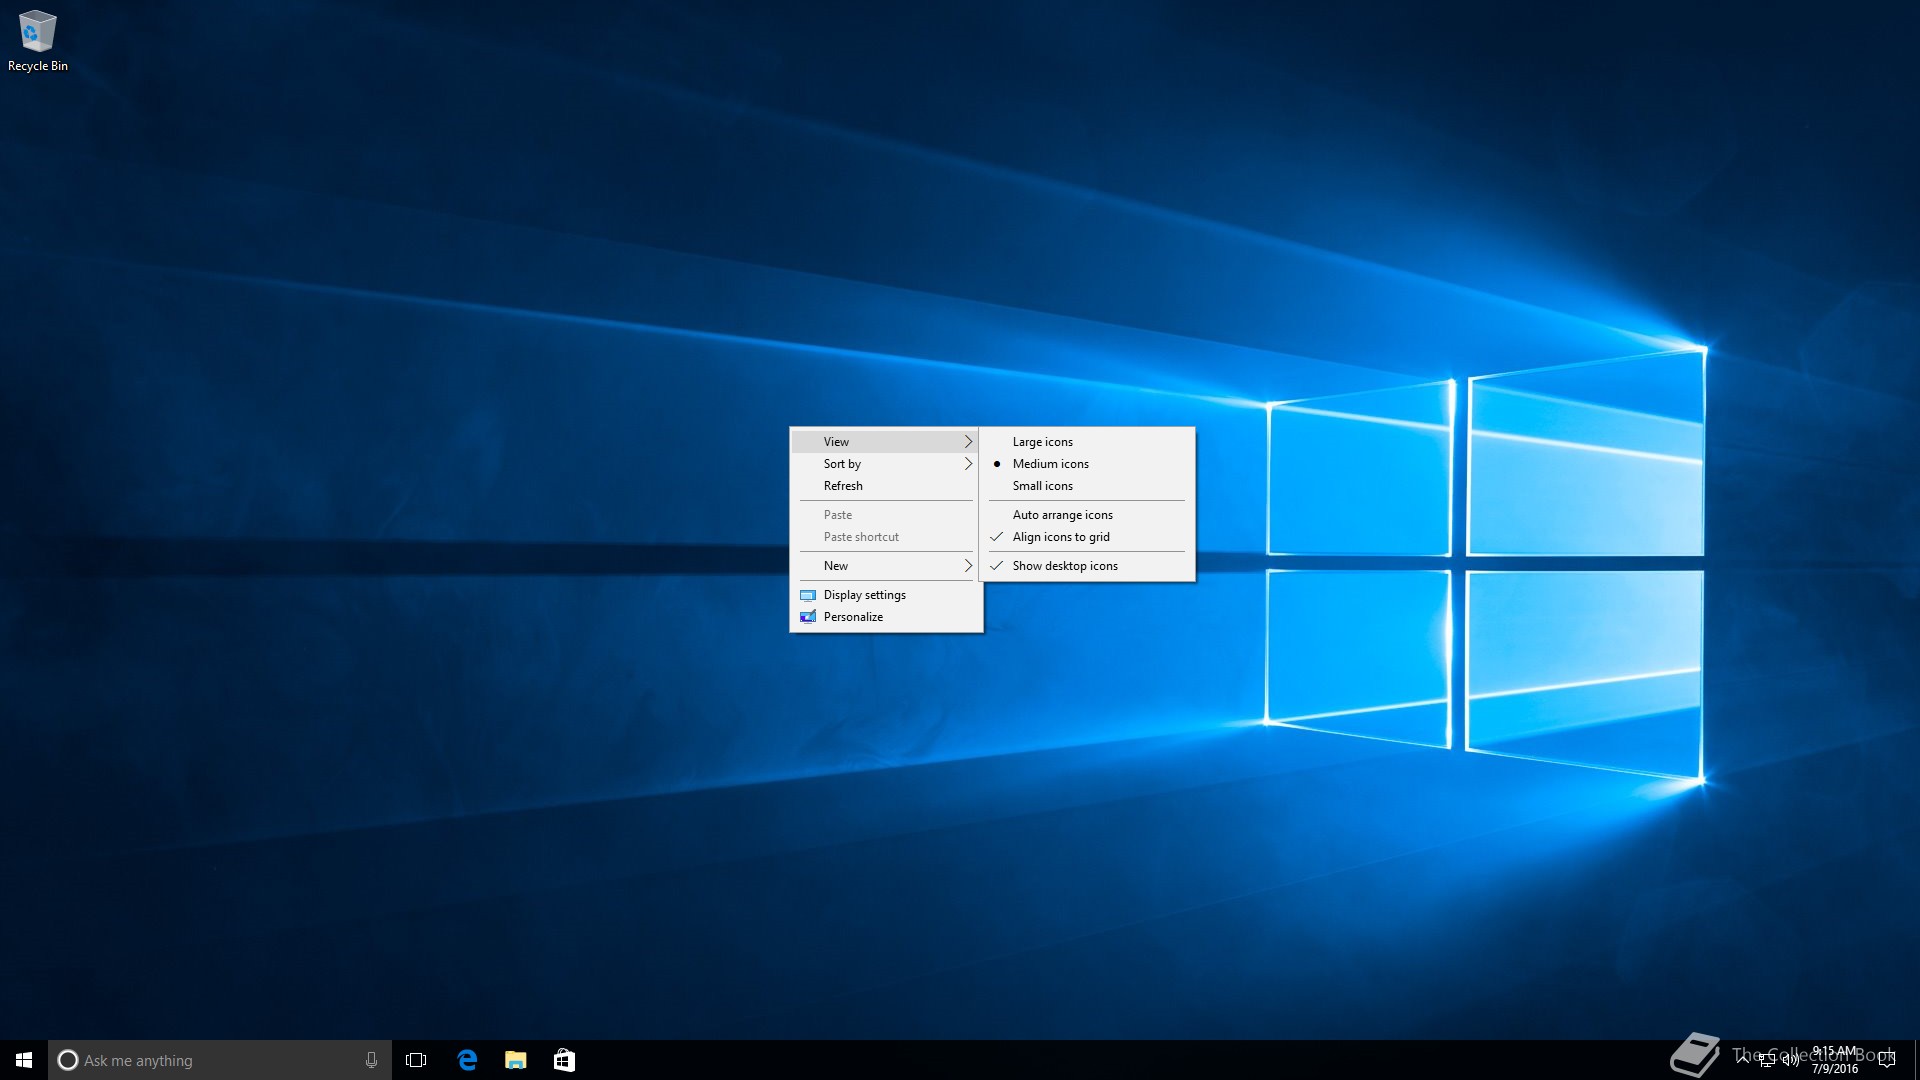Click the New menu entry

886,566
